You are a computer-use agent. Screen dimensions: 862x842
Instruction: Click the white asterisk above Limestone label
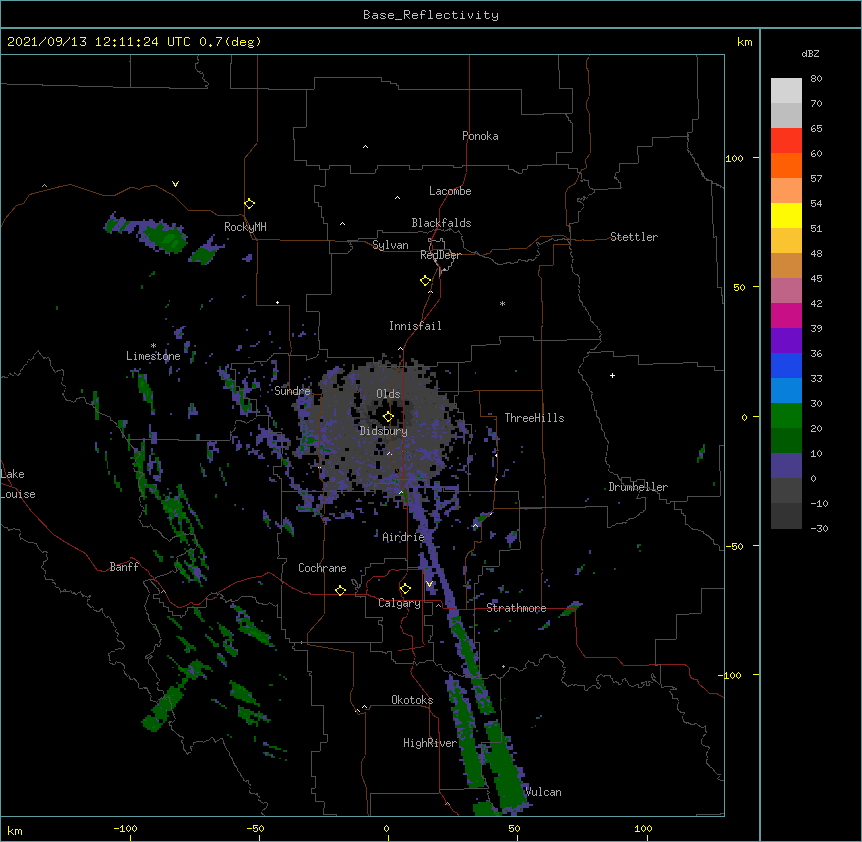coord(153,346)
